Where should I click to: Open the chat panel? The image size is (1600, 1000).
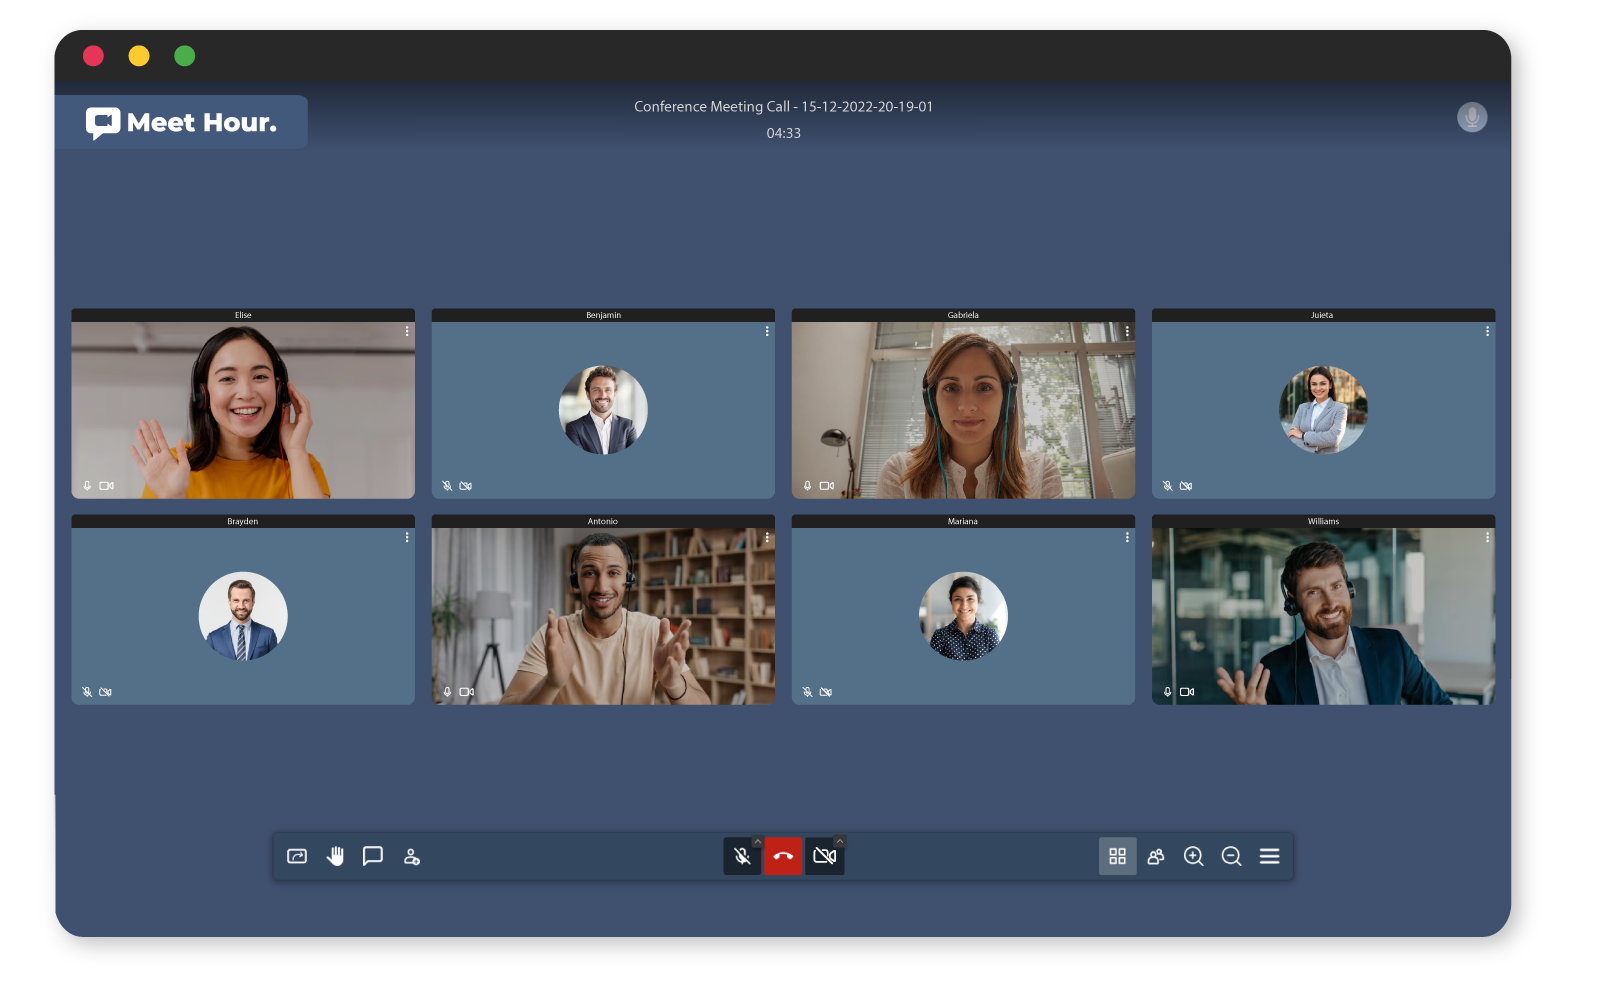click(373, 856)
